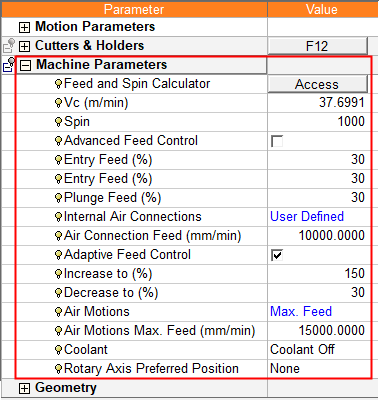This screenshot has width=379, height=400.
Task: Open Feed and Spin Calculator via Access button
Action: point(318,84)
